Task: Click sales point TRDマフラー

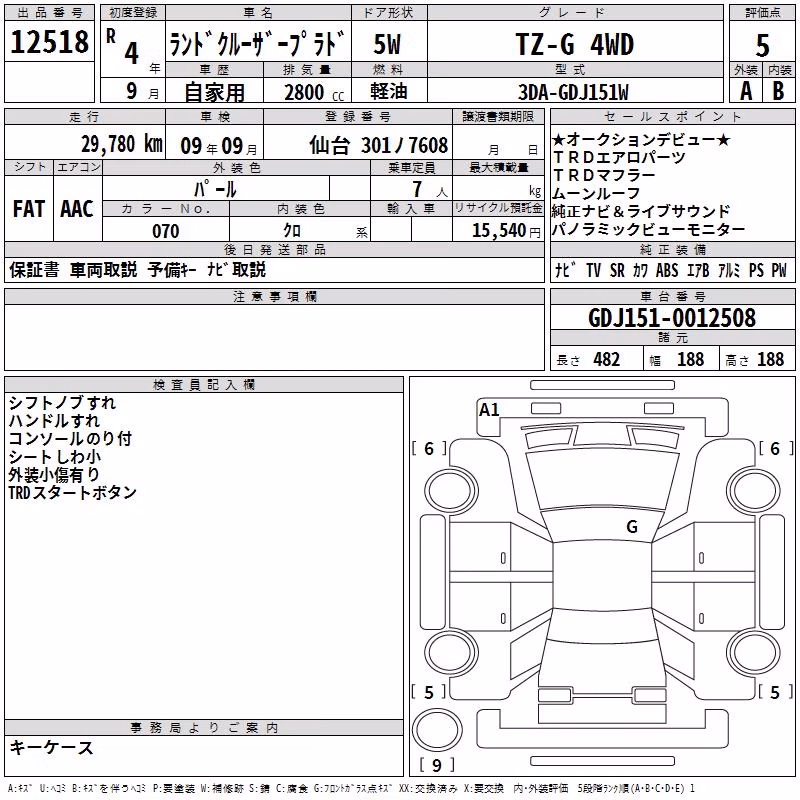Action: (604, 175)
